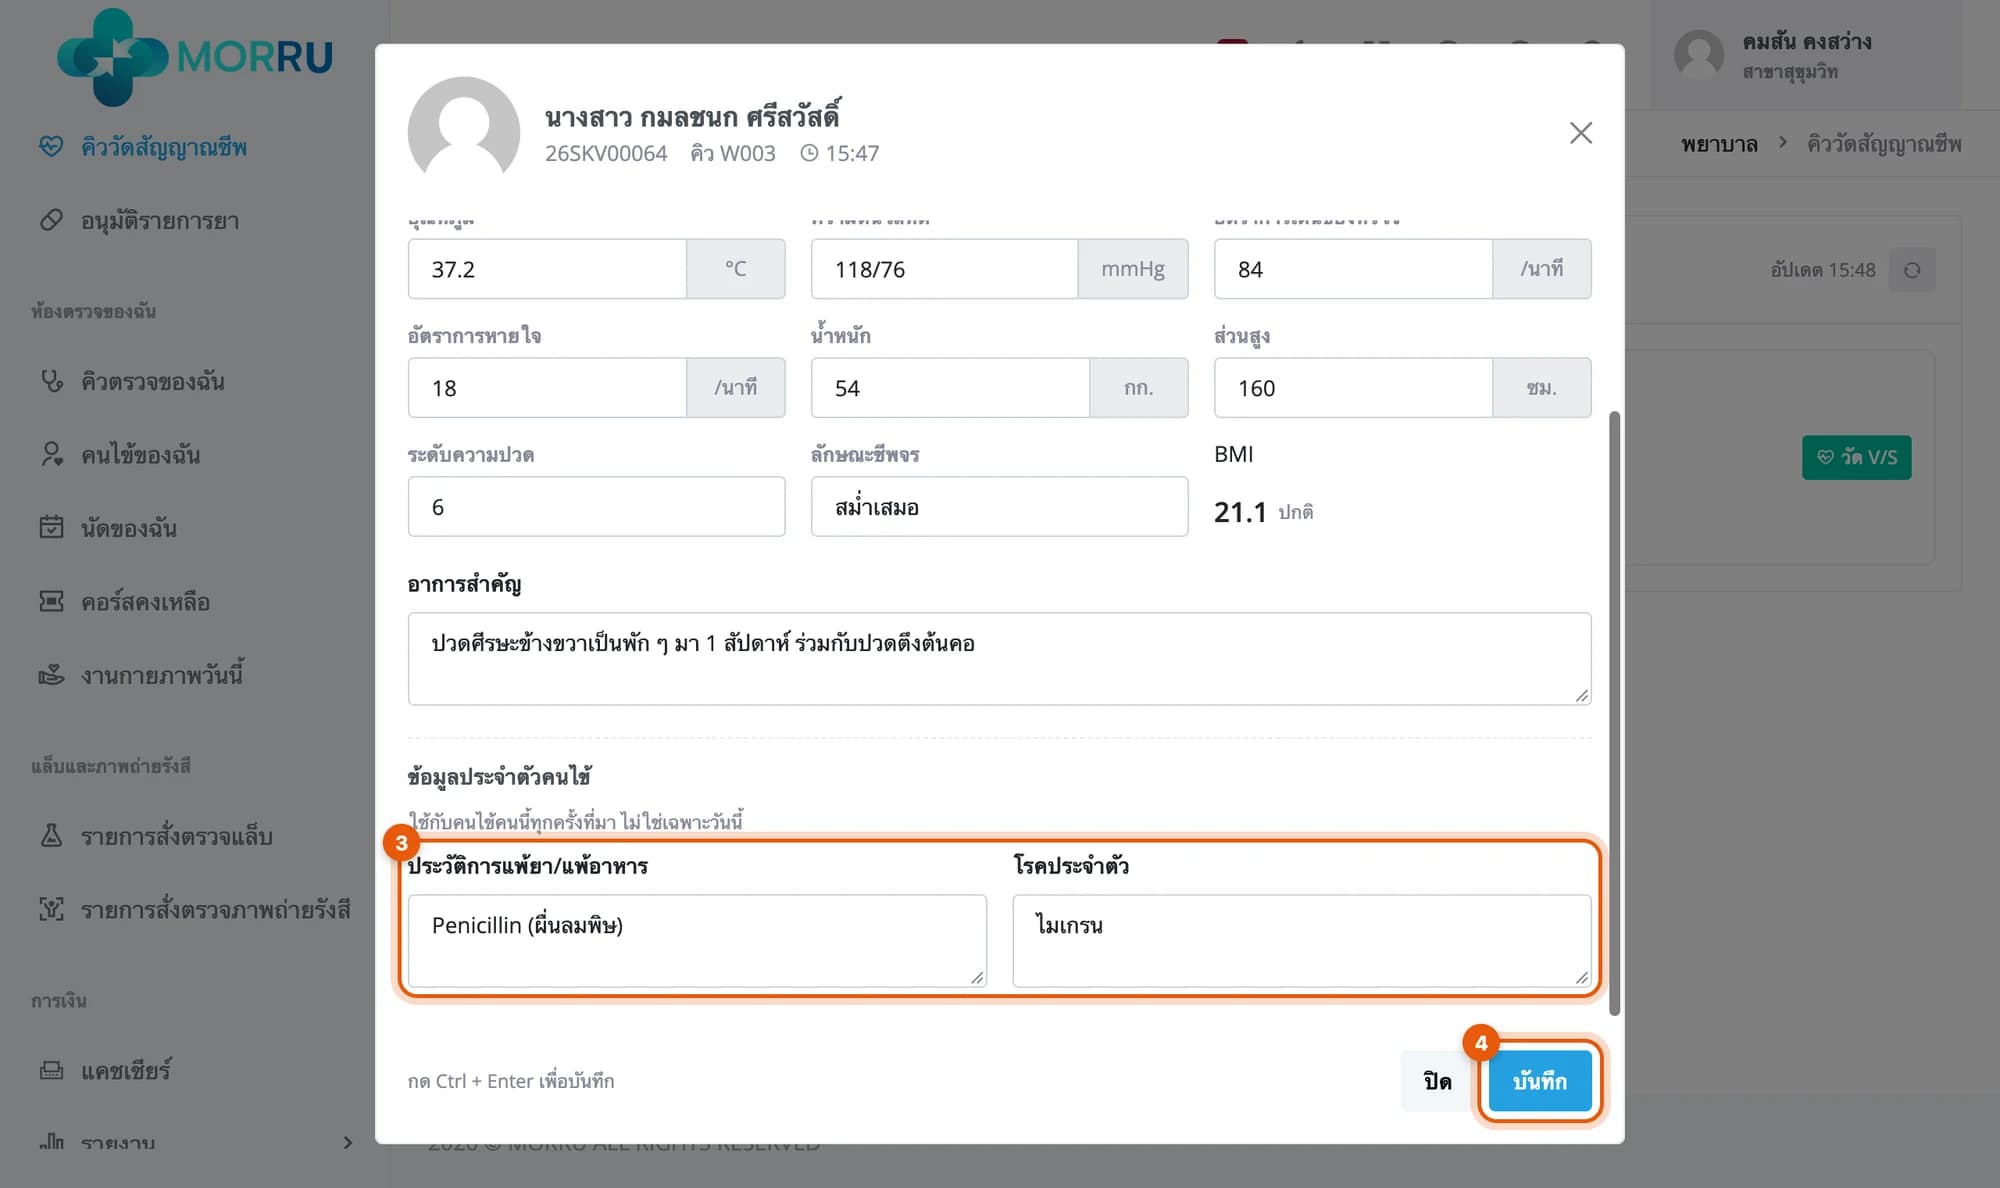Click the allergy history box with Penicillin
2000x1188 pixels.
coord(697,941)
